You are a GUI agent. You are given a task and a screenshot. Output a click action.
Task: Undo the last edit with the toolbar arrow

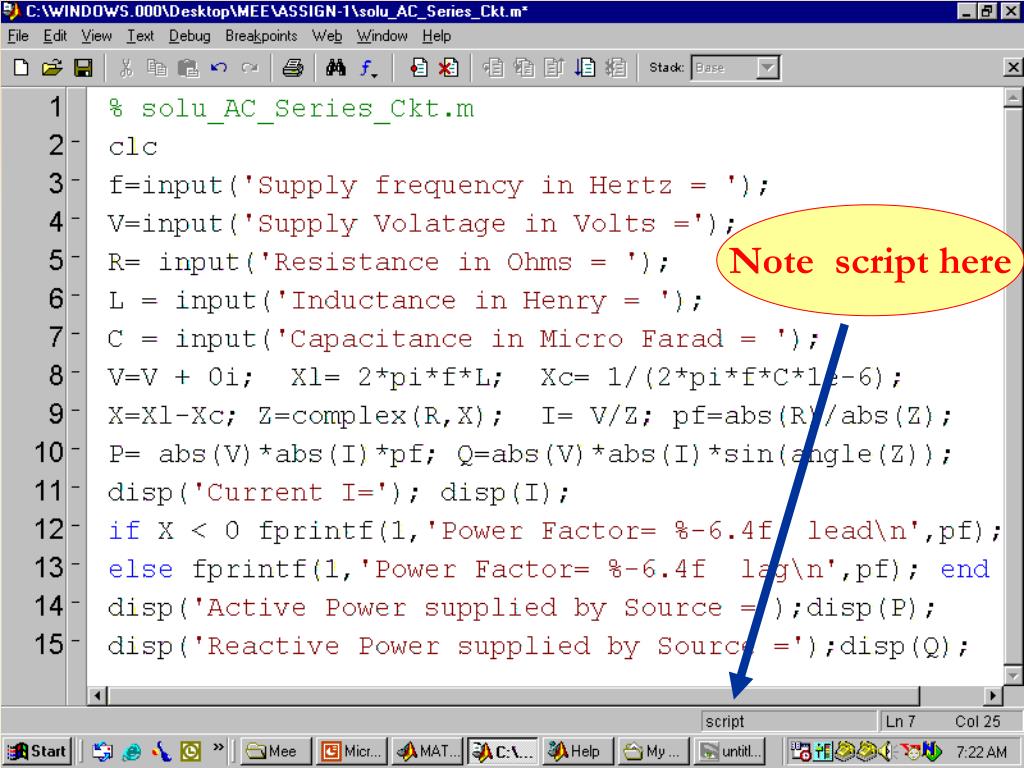[219, 67]
